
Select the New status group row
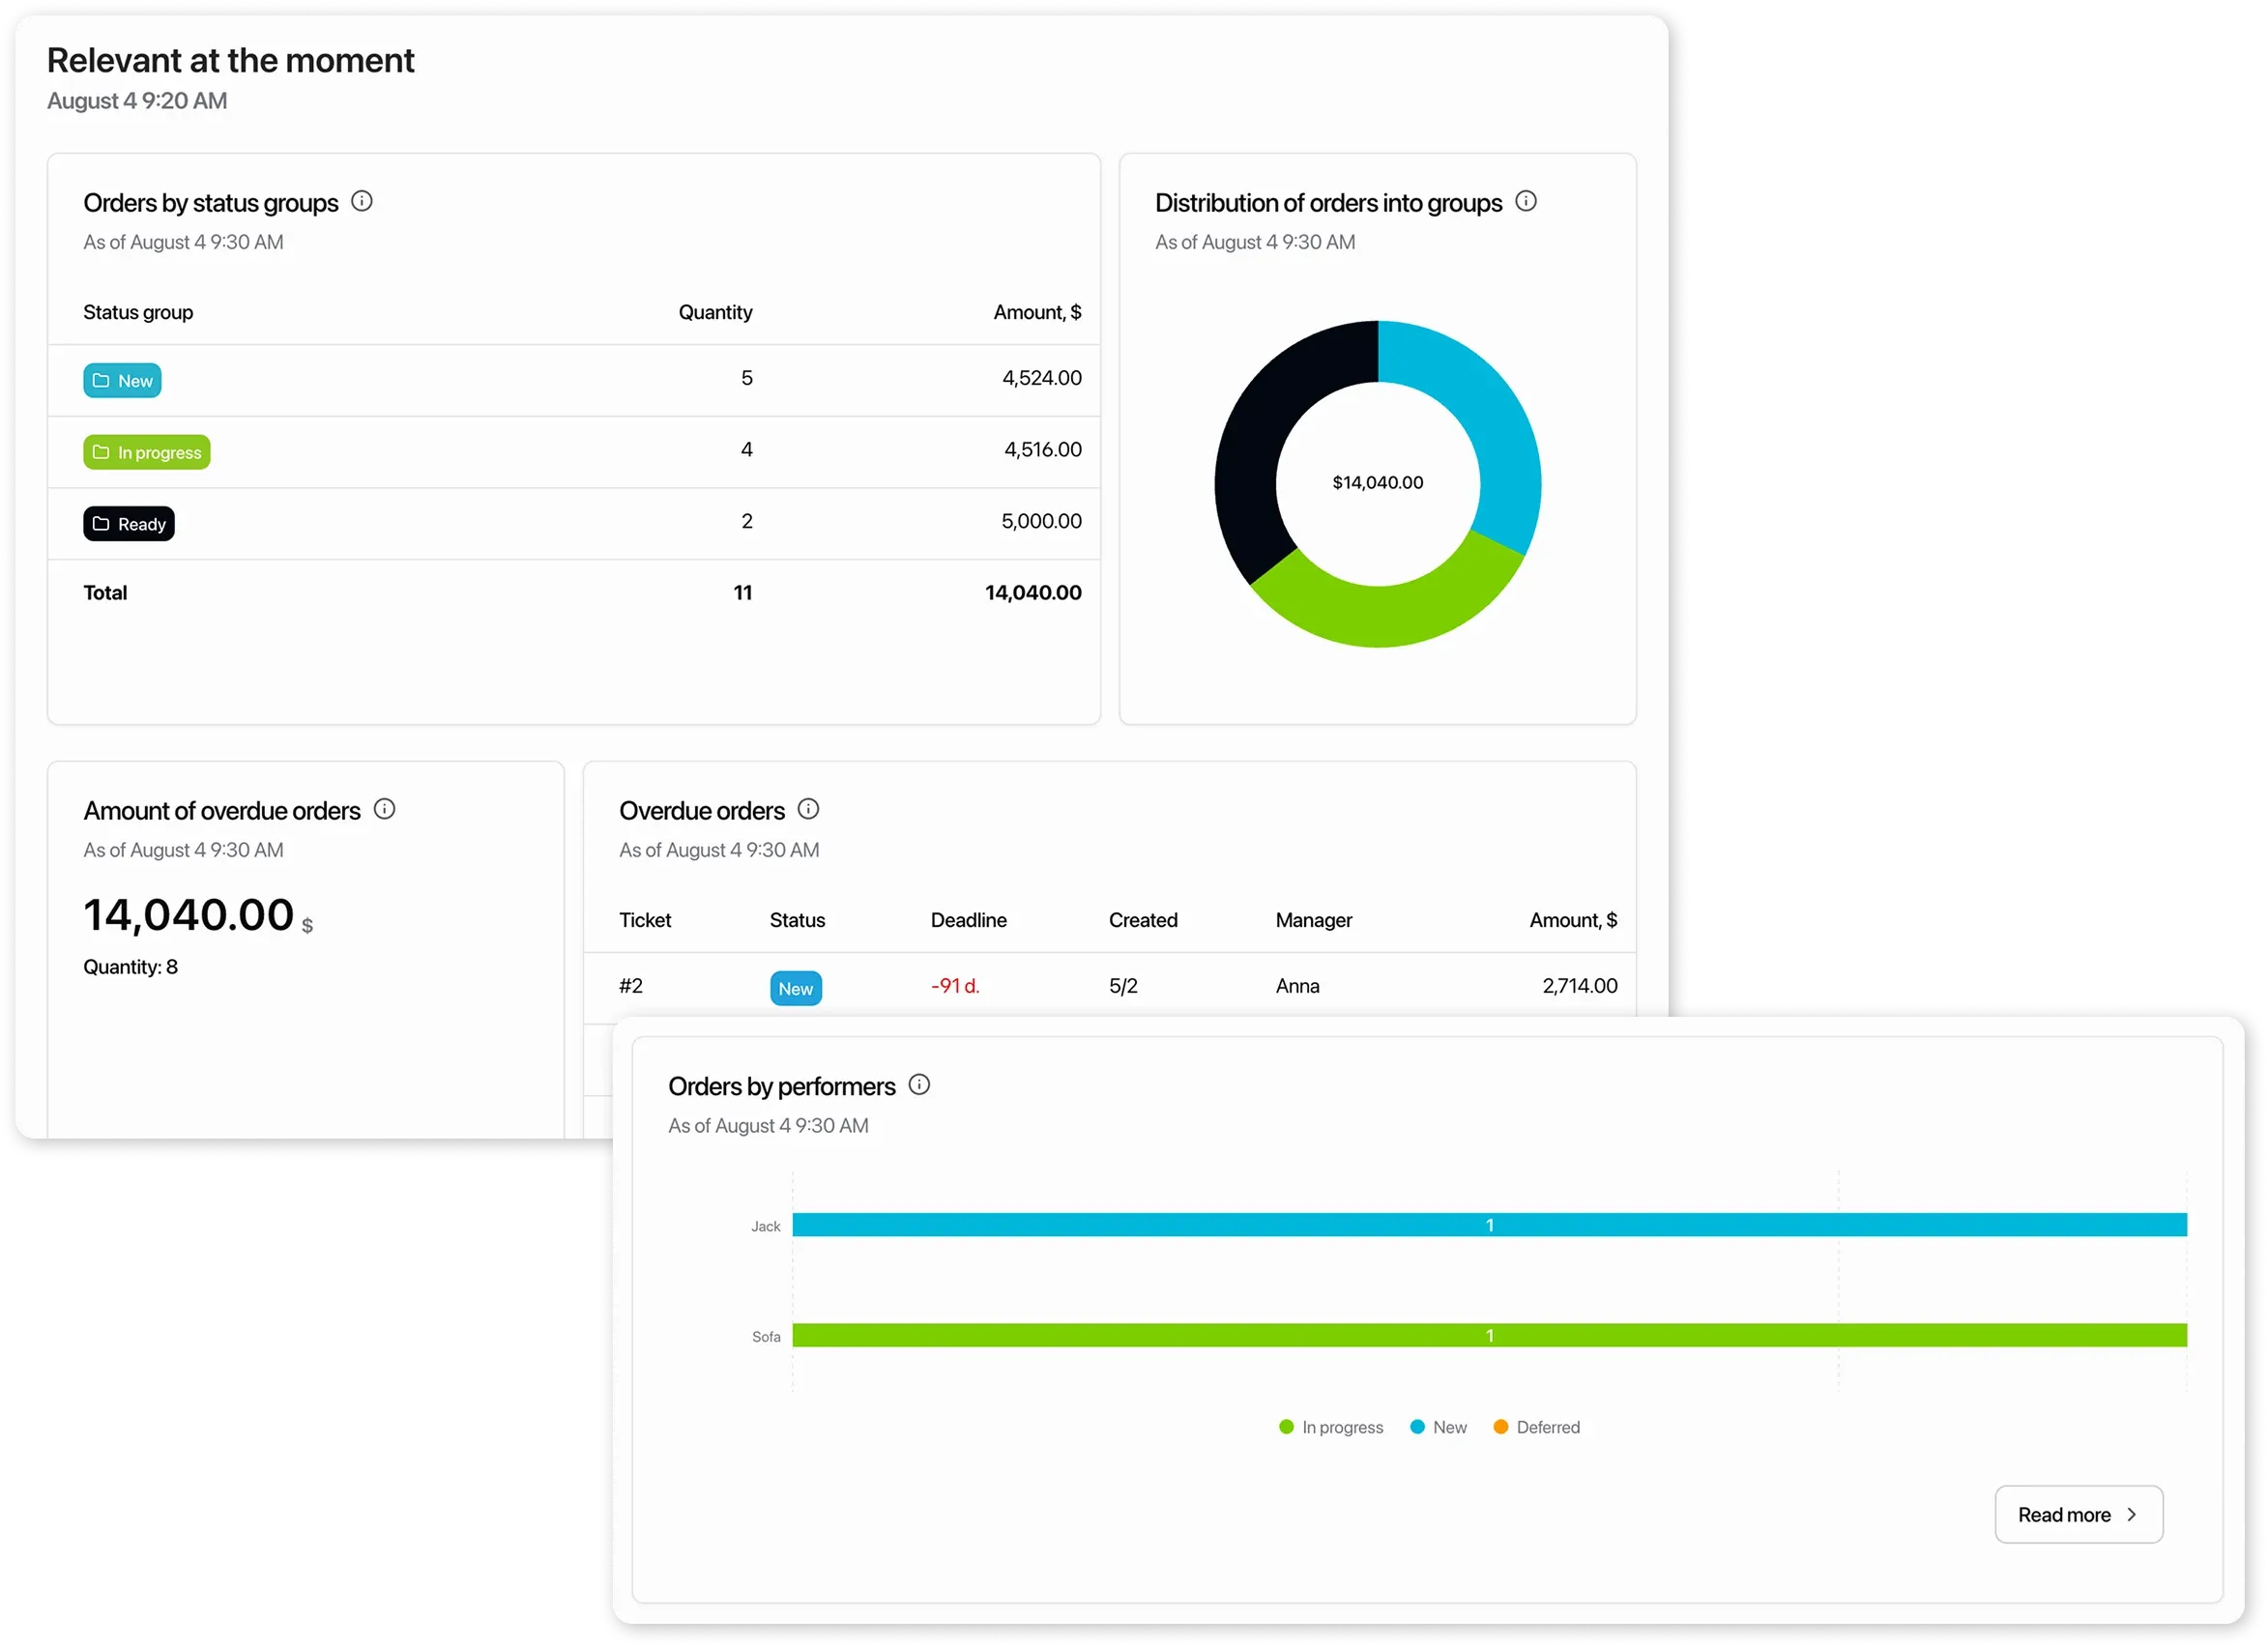tap(575, 379)
